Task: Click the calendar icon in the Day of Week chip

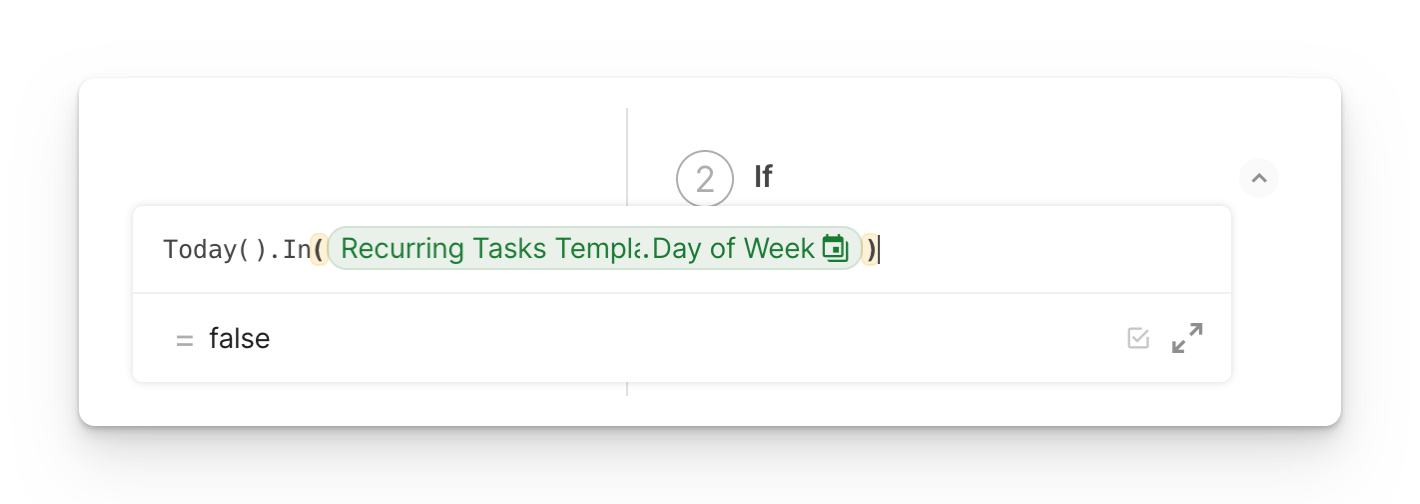Action: (x=834, y=248)
